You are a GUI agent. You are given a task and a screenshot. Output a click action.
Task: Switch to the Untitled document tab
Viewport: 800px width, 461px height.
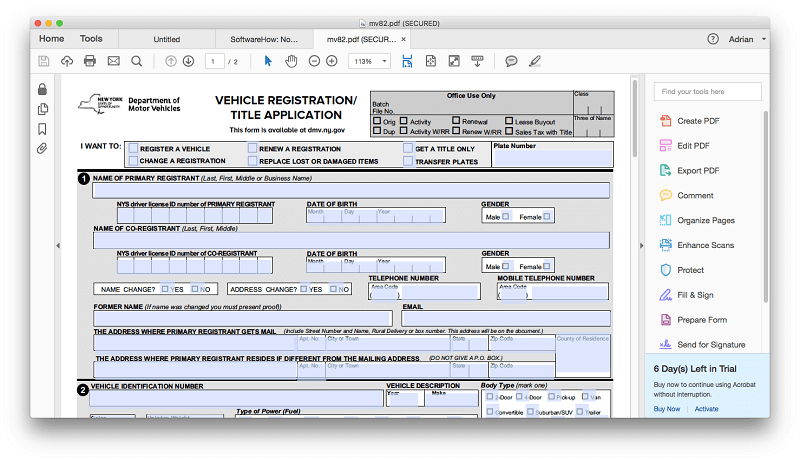pyautogui.click(x=167, y=39)
